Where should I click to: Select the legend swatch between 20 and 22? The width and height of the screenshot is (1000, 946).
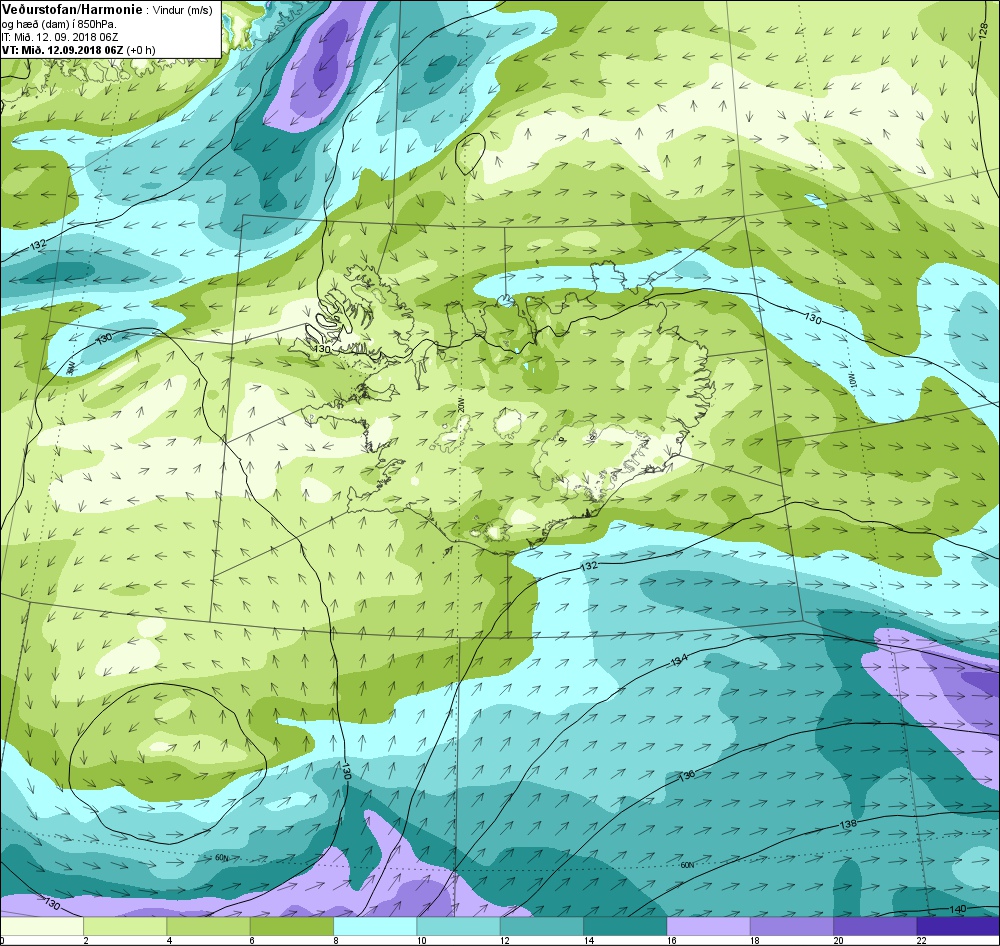(874, 926)
